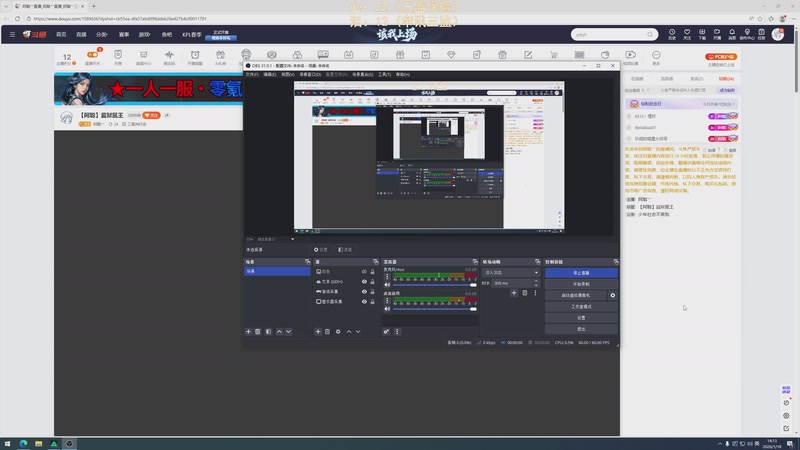This screenshot has height=450, width=800.
Task: Open Windows Start menu
Action: coord(7,444)
